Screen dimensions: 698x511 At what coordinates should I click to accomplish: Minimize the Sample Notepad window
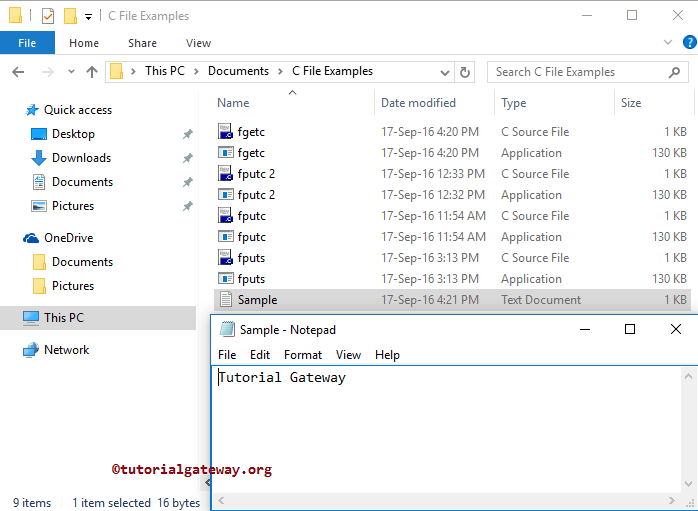click(x=585, y=330)
